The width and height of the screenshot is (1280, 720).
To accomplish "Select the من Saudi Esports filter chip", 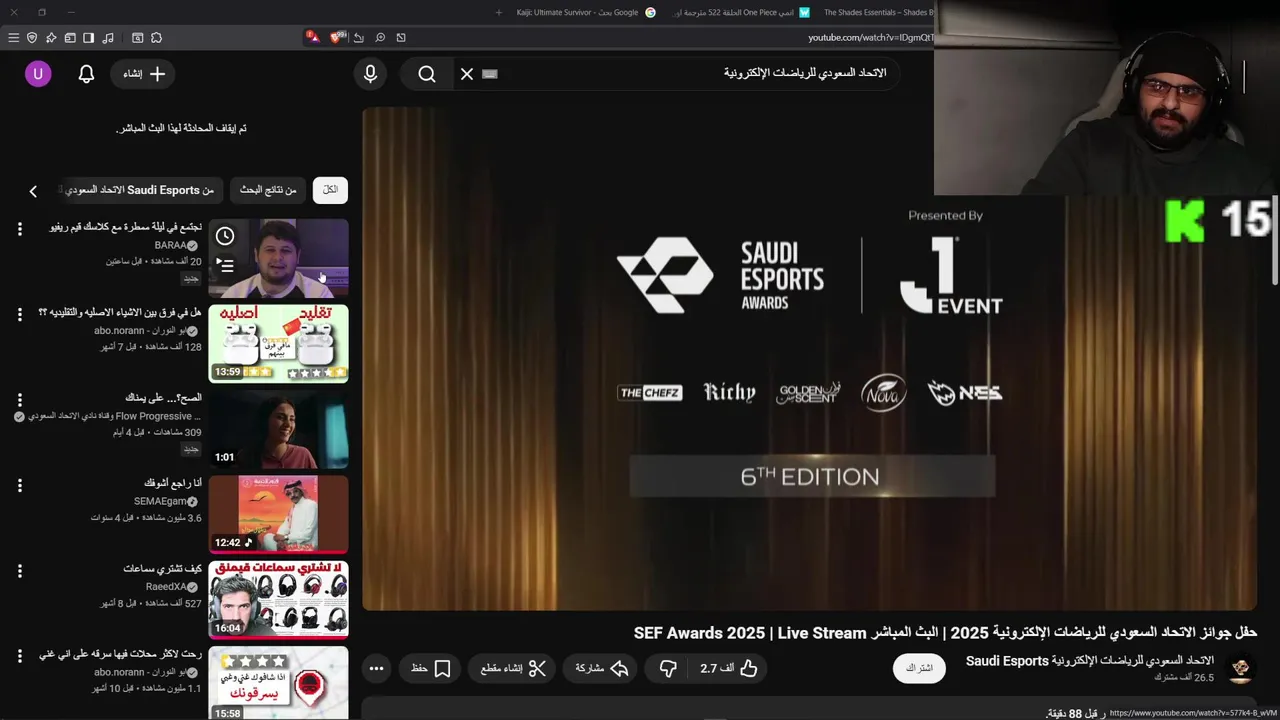I will pyautogui.click(x=140, y=190).
